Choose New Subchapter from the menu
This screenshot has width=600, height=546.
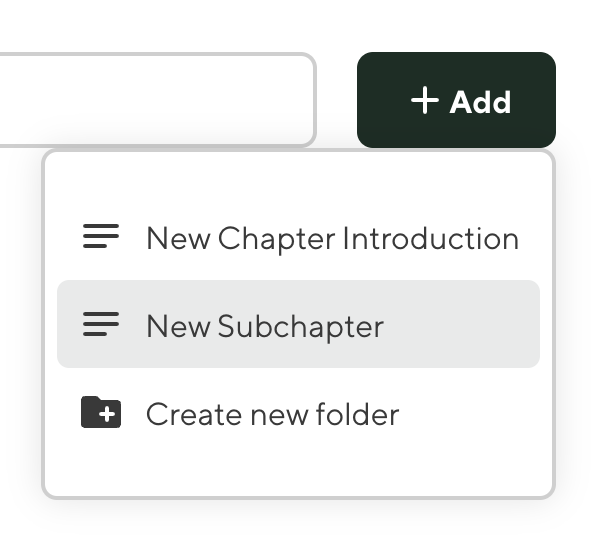pyautogui.click(x=265, y=326)
